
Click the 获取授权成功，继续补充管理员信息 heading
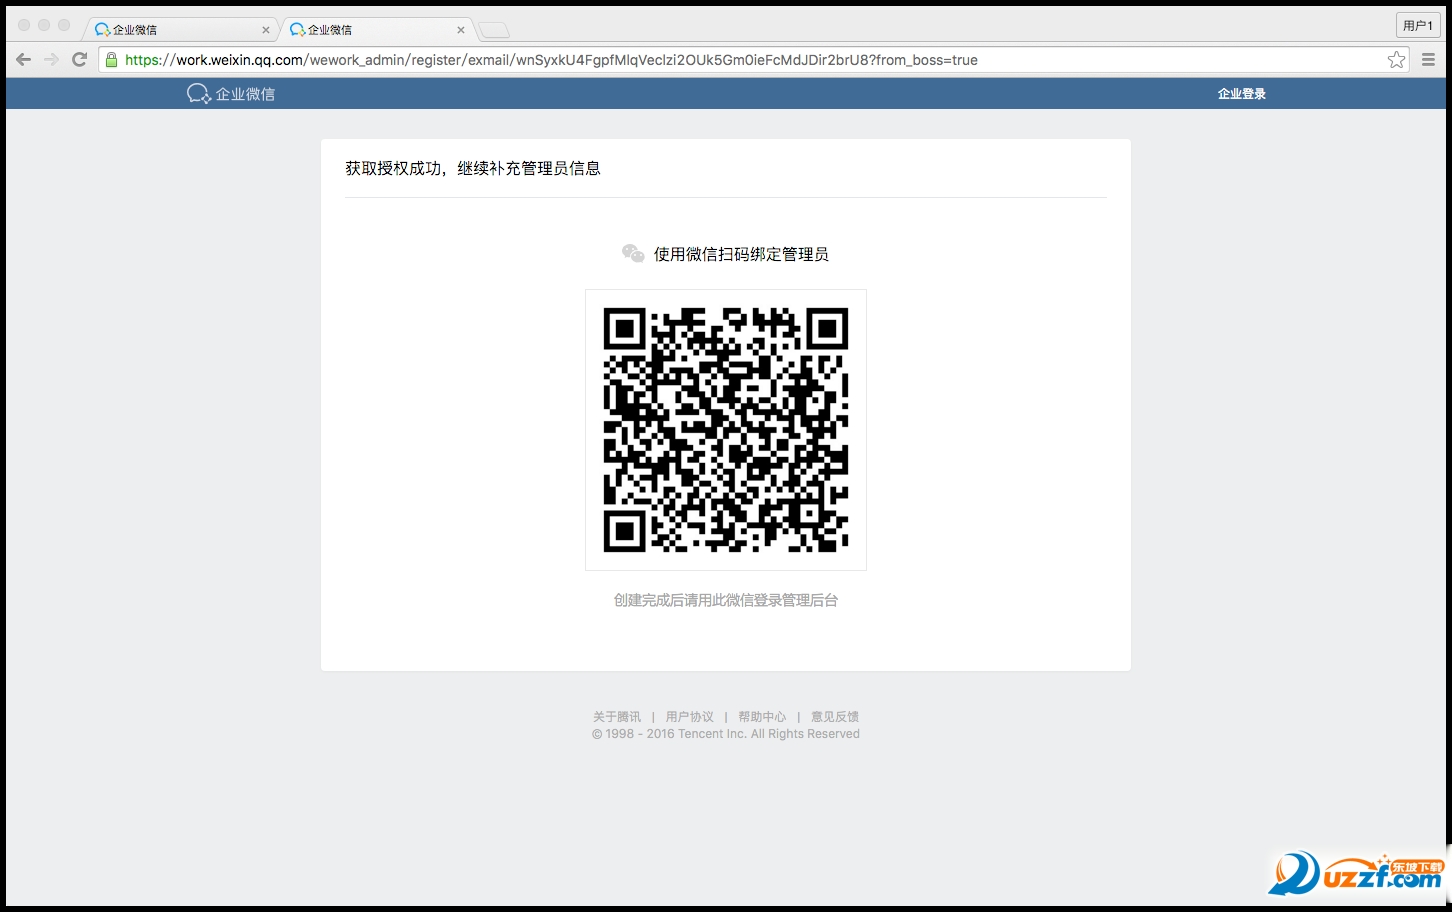click(x=473, y=168)
